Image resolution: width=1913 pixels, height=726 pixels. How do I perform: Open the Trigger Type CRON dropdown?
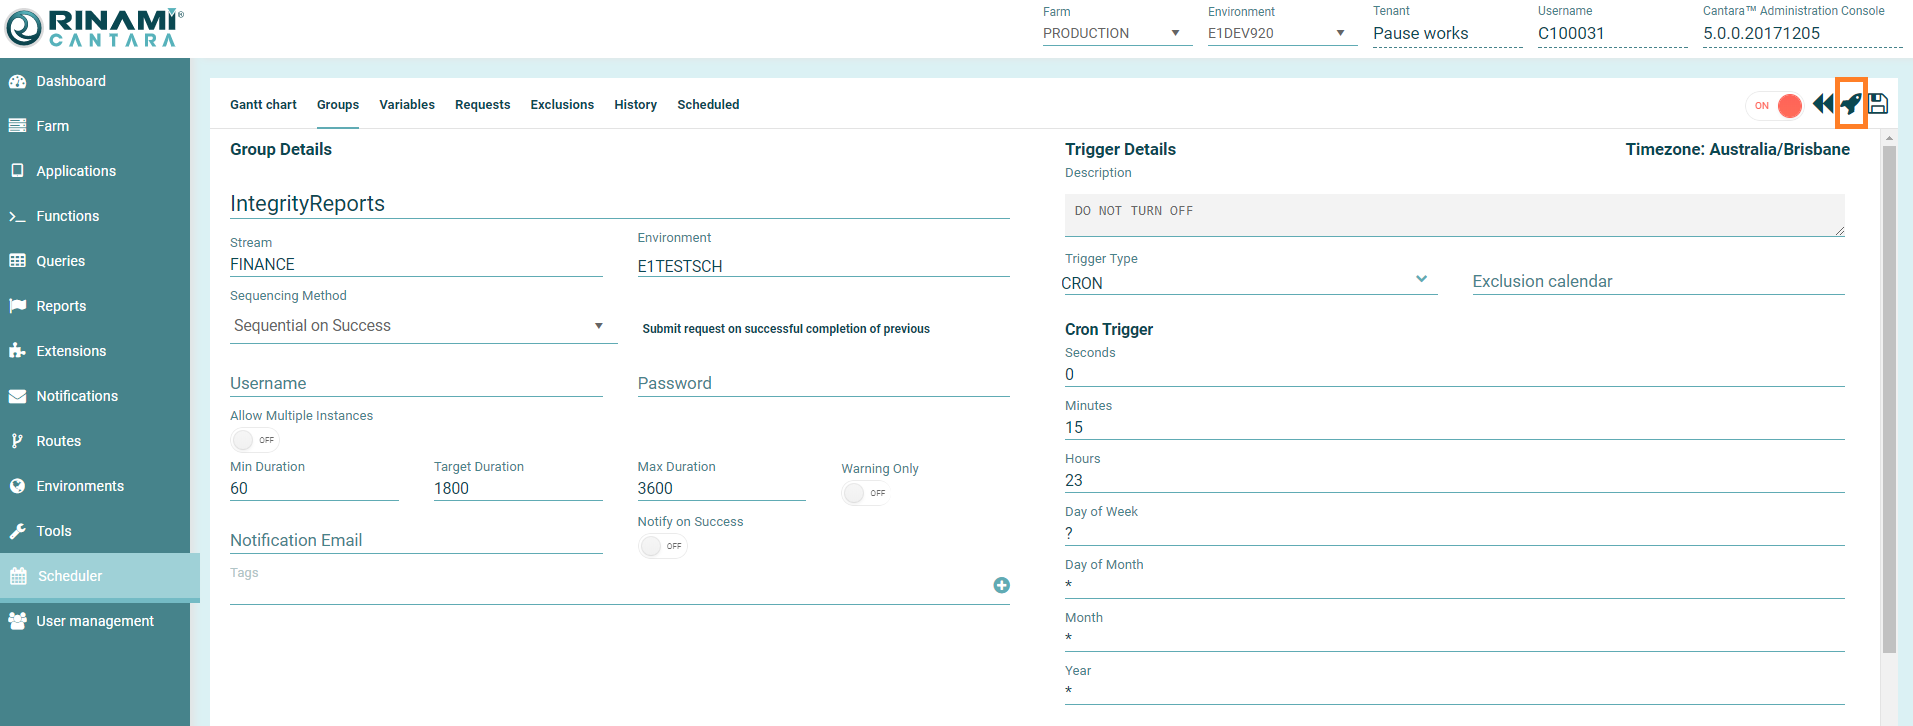(x=1248, y=283)
